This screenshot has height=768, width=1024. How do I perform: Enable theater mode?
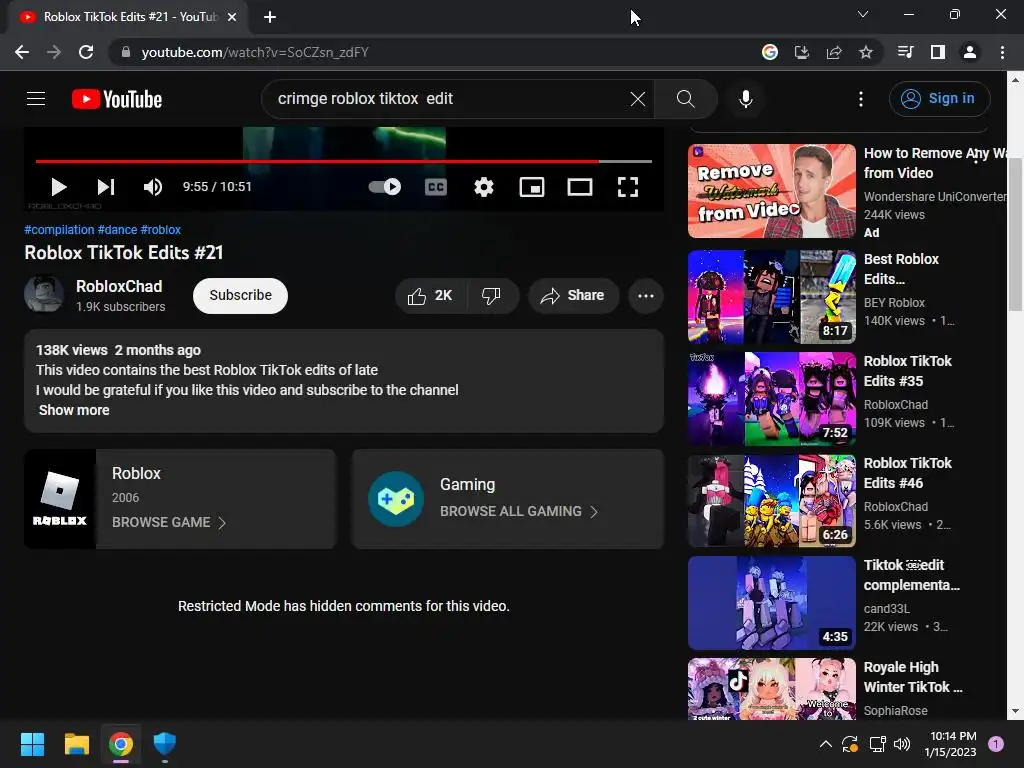[x=580, y=187]
